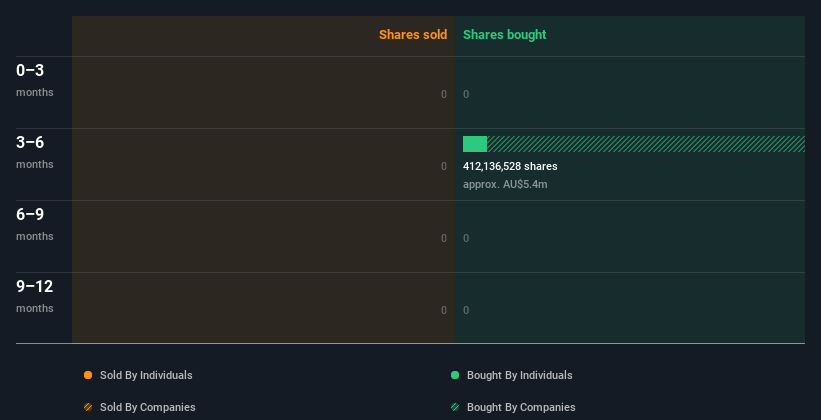Click the orange Sold By Individuals legend dot
The height and width of the screenshot is (420, 821).
point(88,375)
